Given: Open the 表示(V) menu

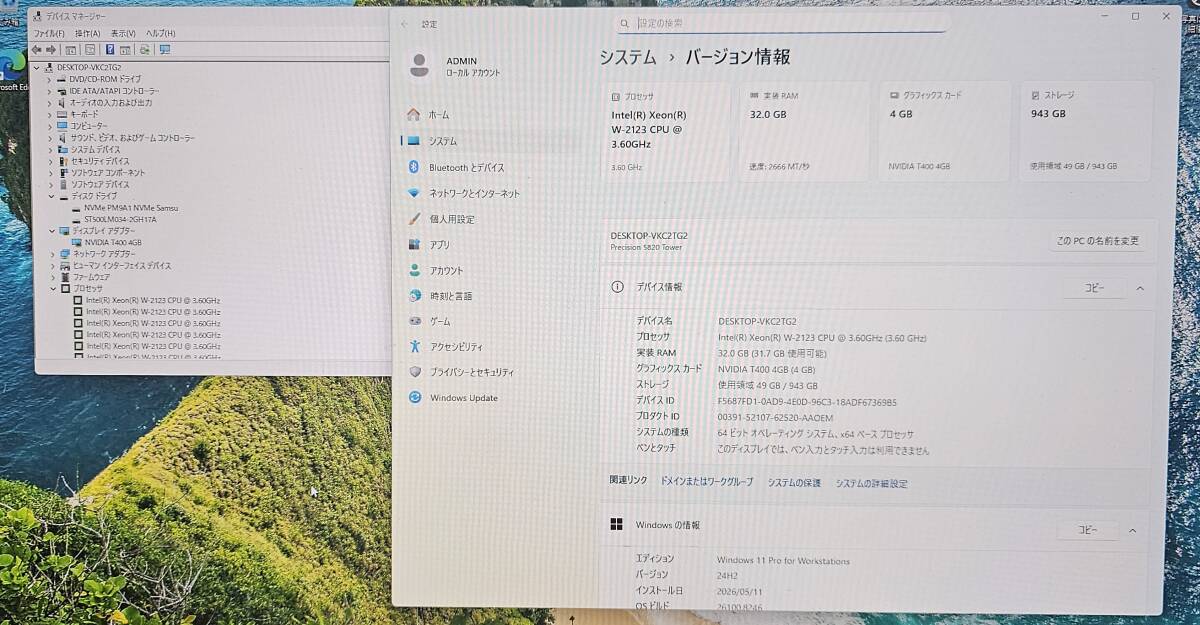Looking at the screenshot, I should [x=124, y=34].
